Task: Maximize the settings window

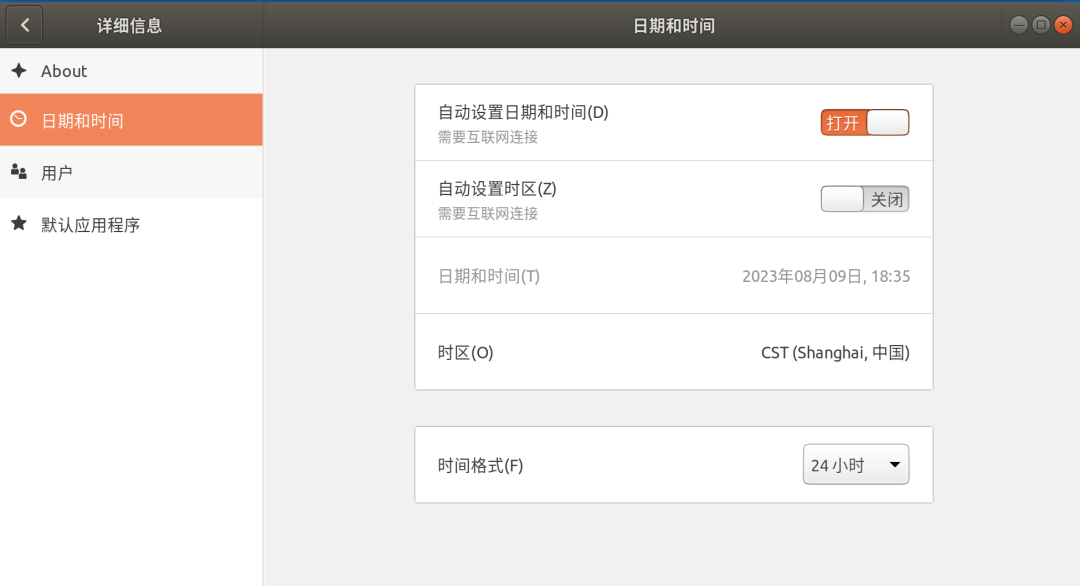Action: point(1040,25)
